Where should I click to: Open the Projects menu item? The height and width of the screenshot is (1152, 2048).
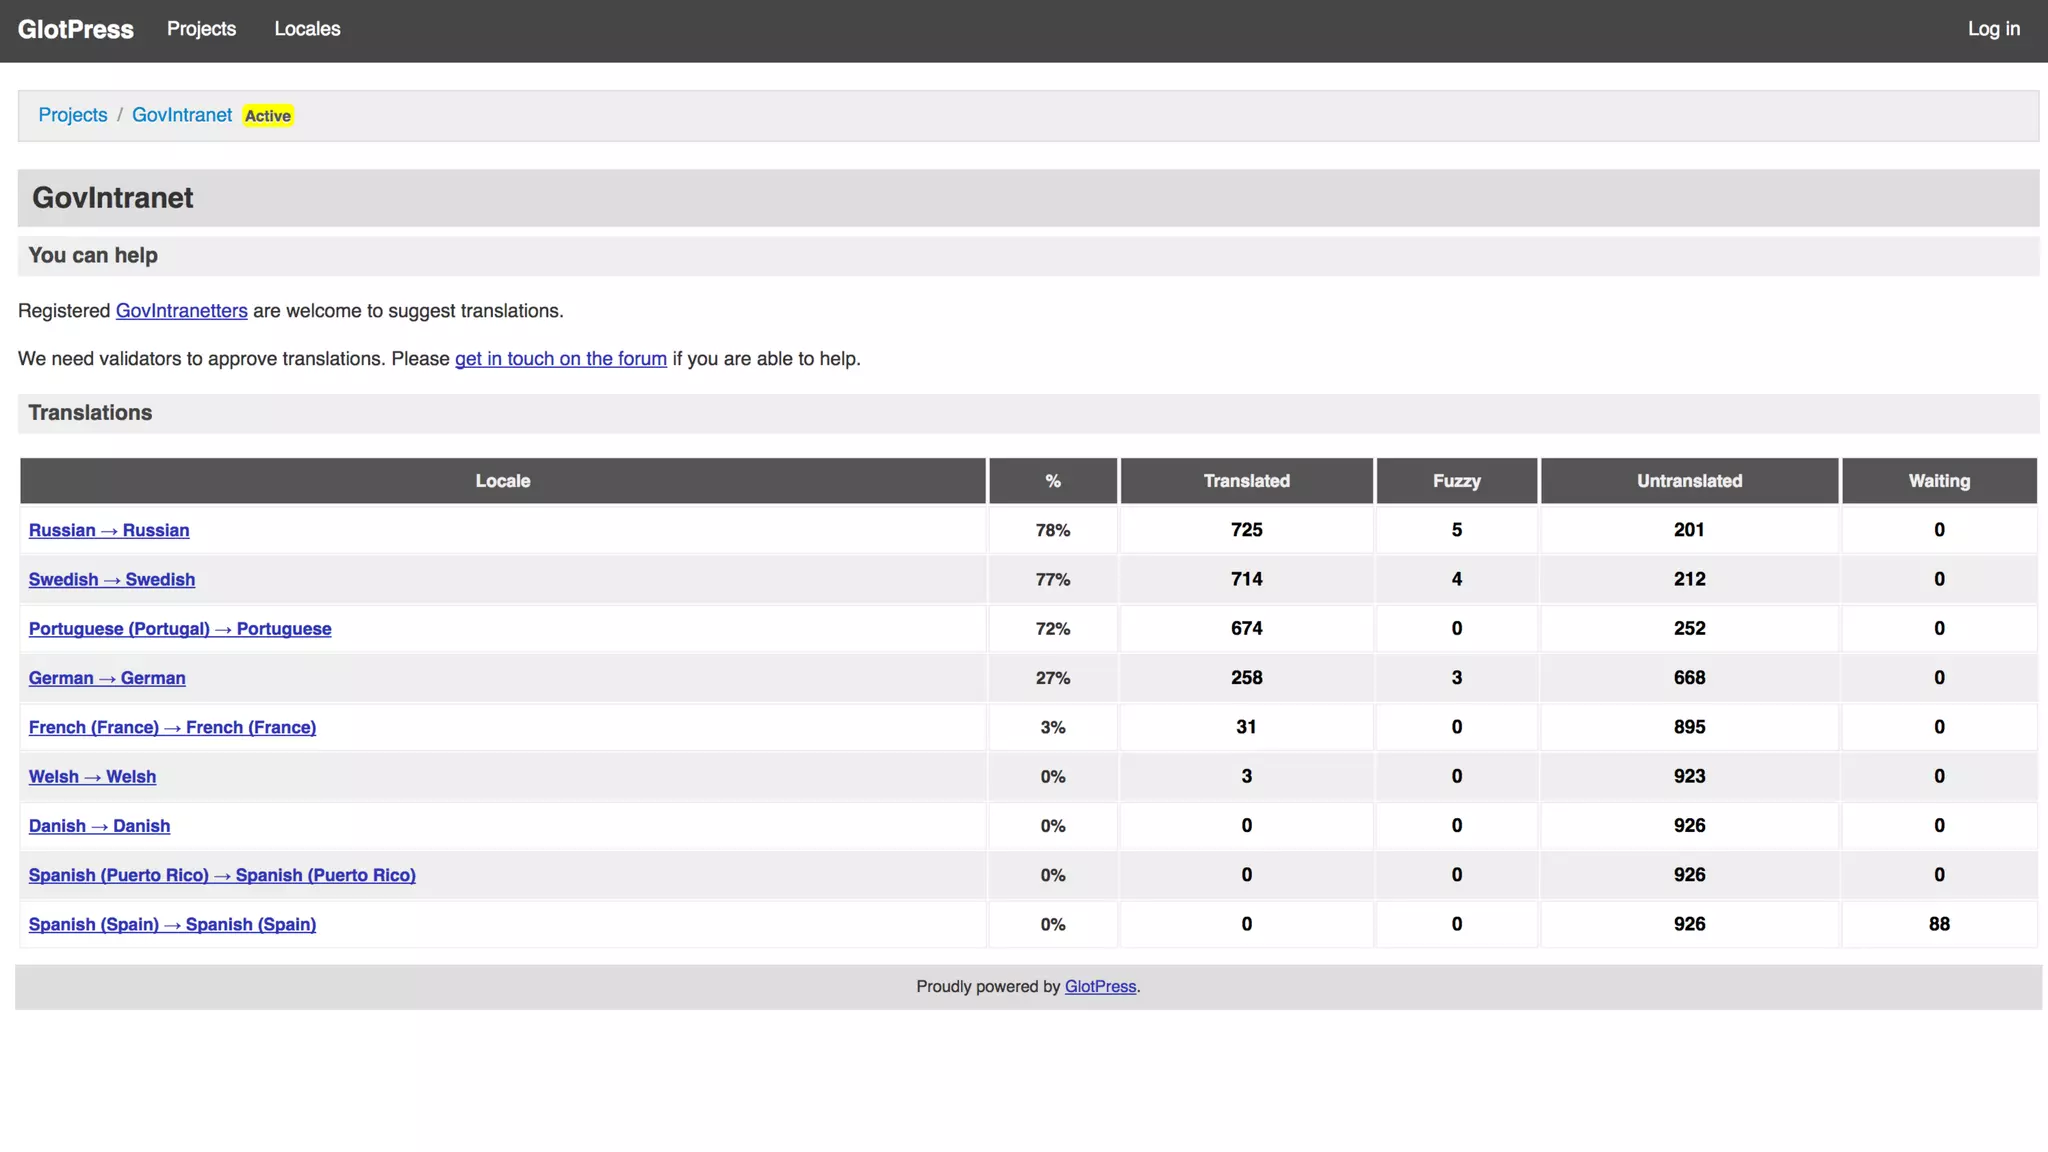tap(201, 29)
